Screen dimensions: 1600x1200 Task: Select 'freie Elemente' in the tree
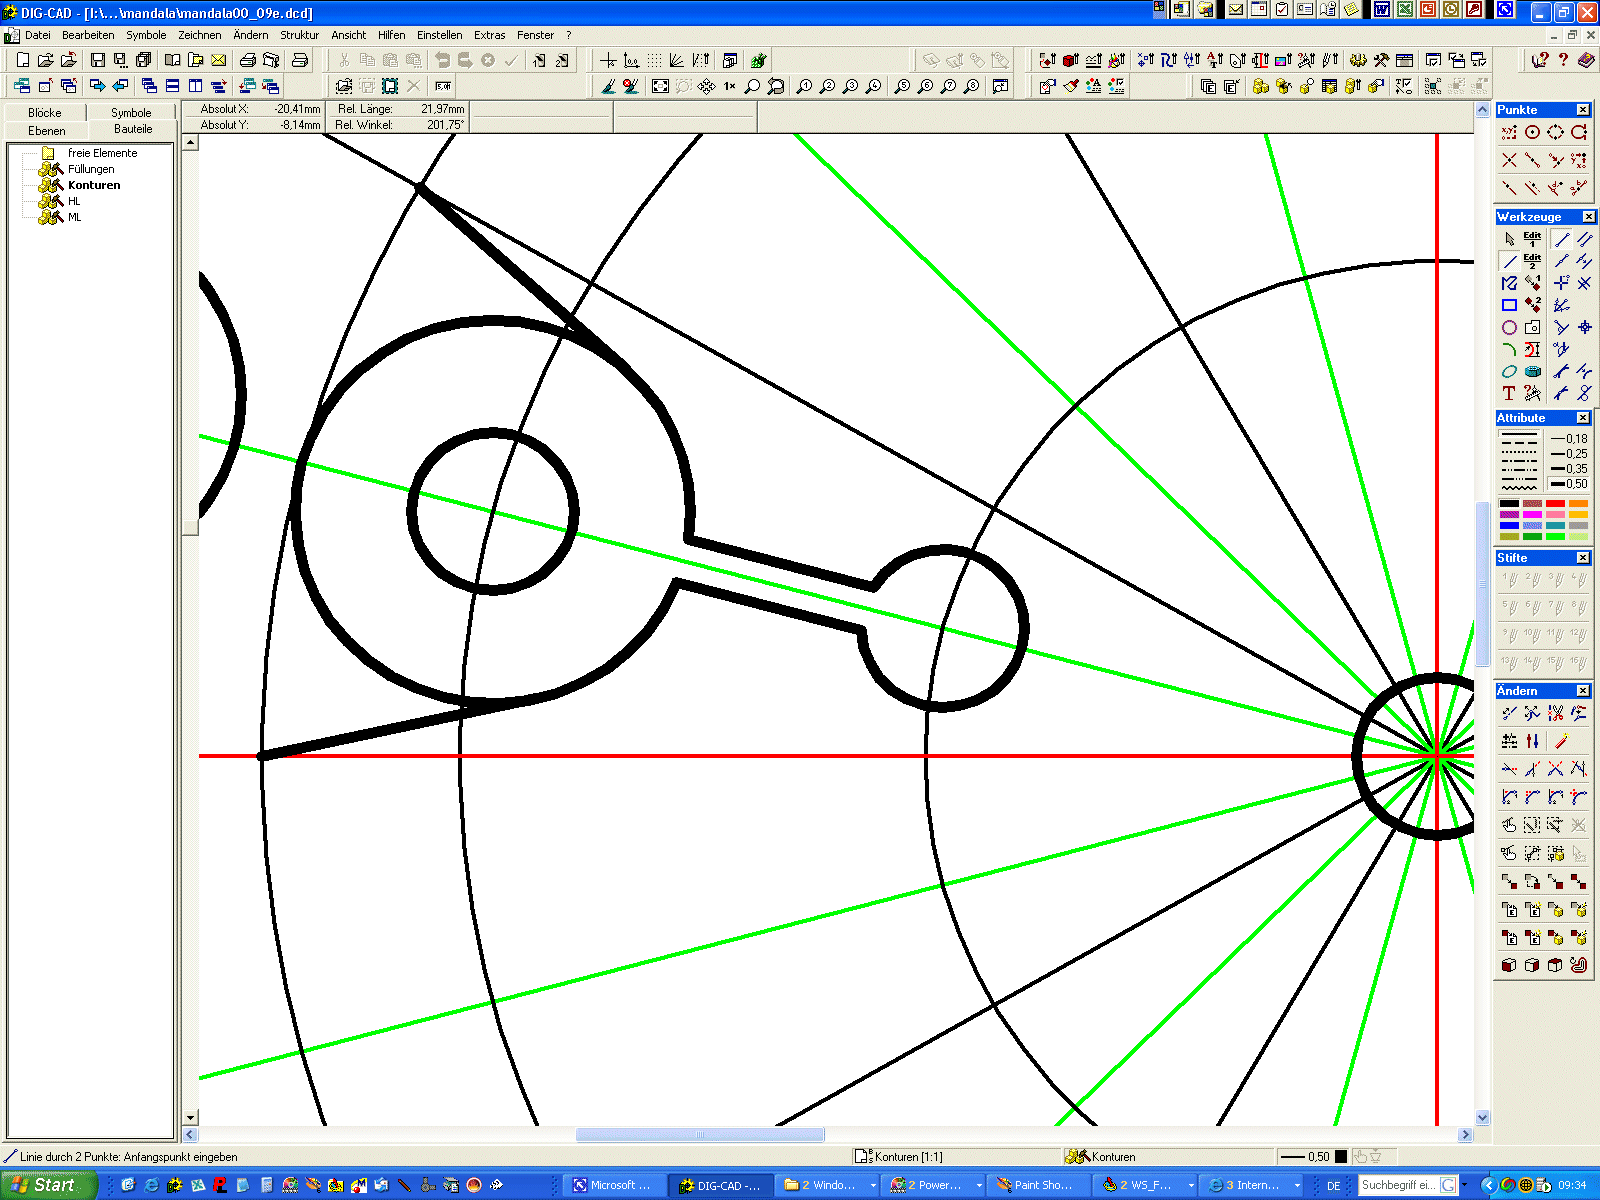102,153
